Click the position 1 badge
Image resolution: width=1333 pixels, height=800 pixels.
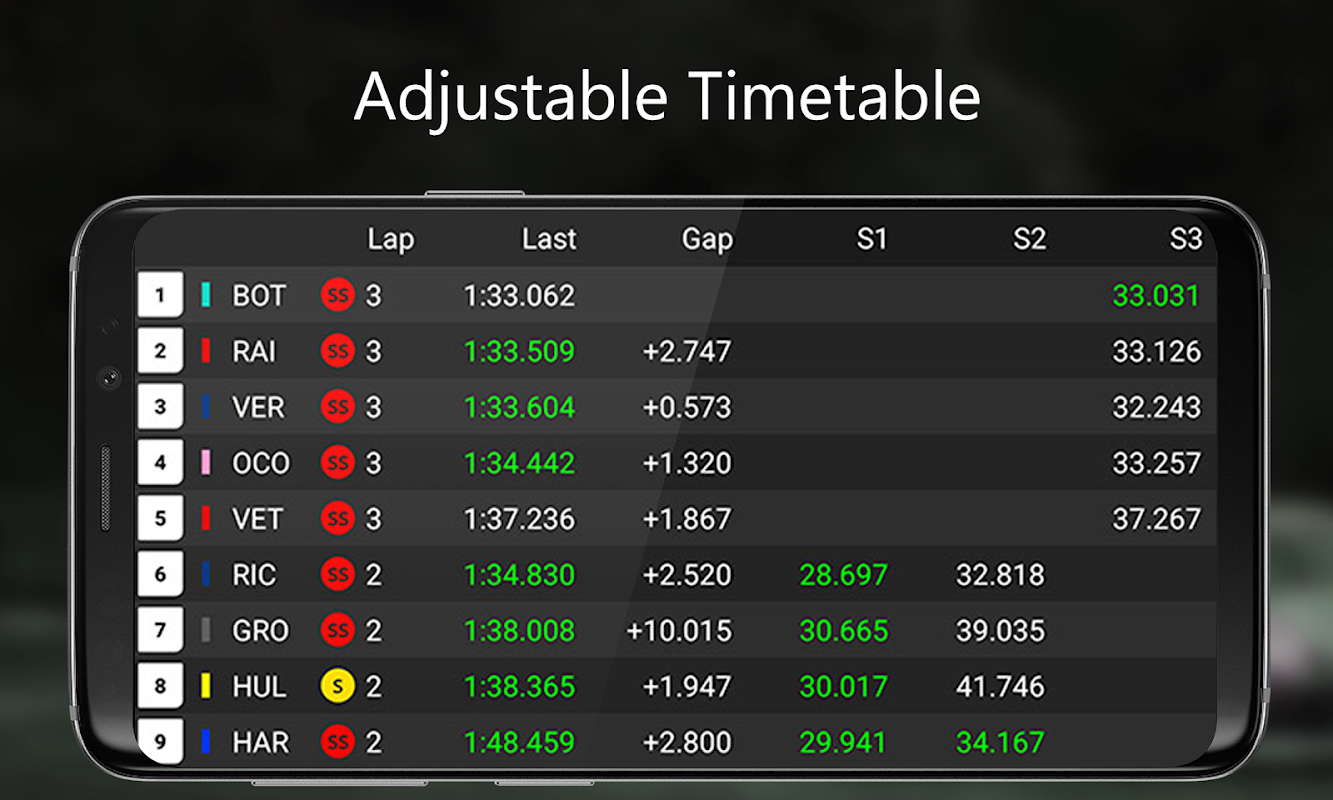click(160, 296)
